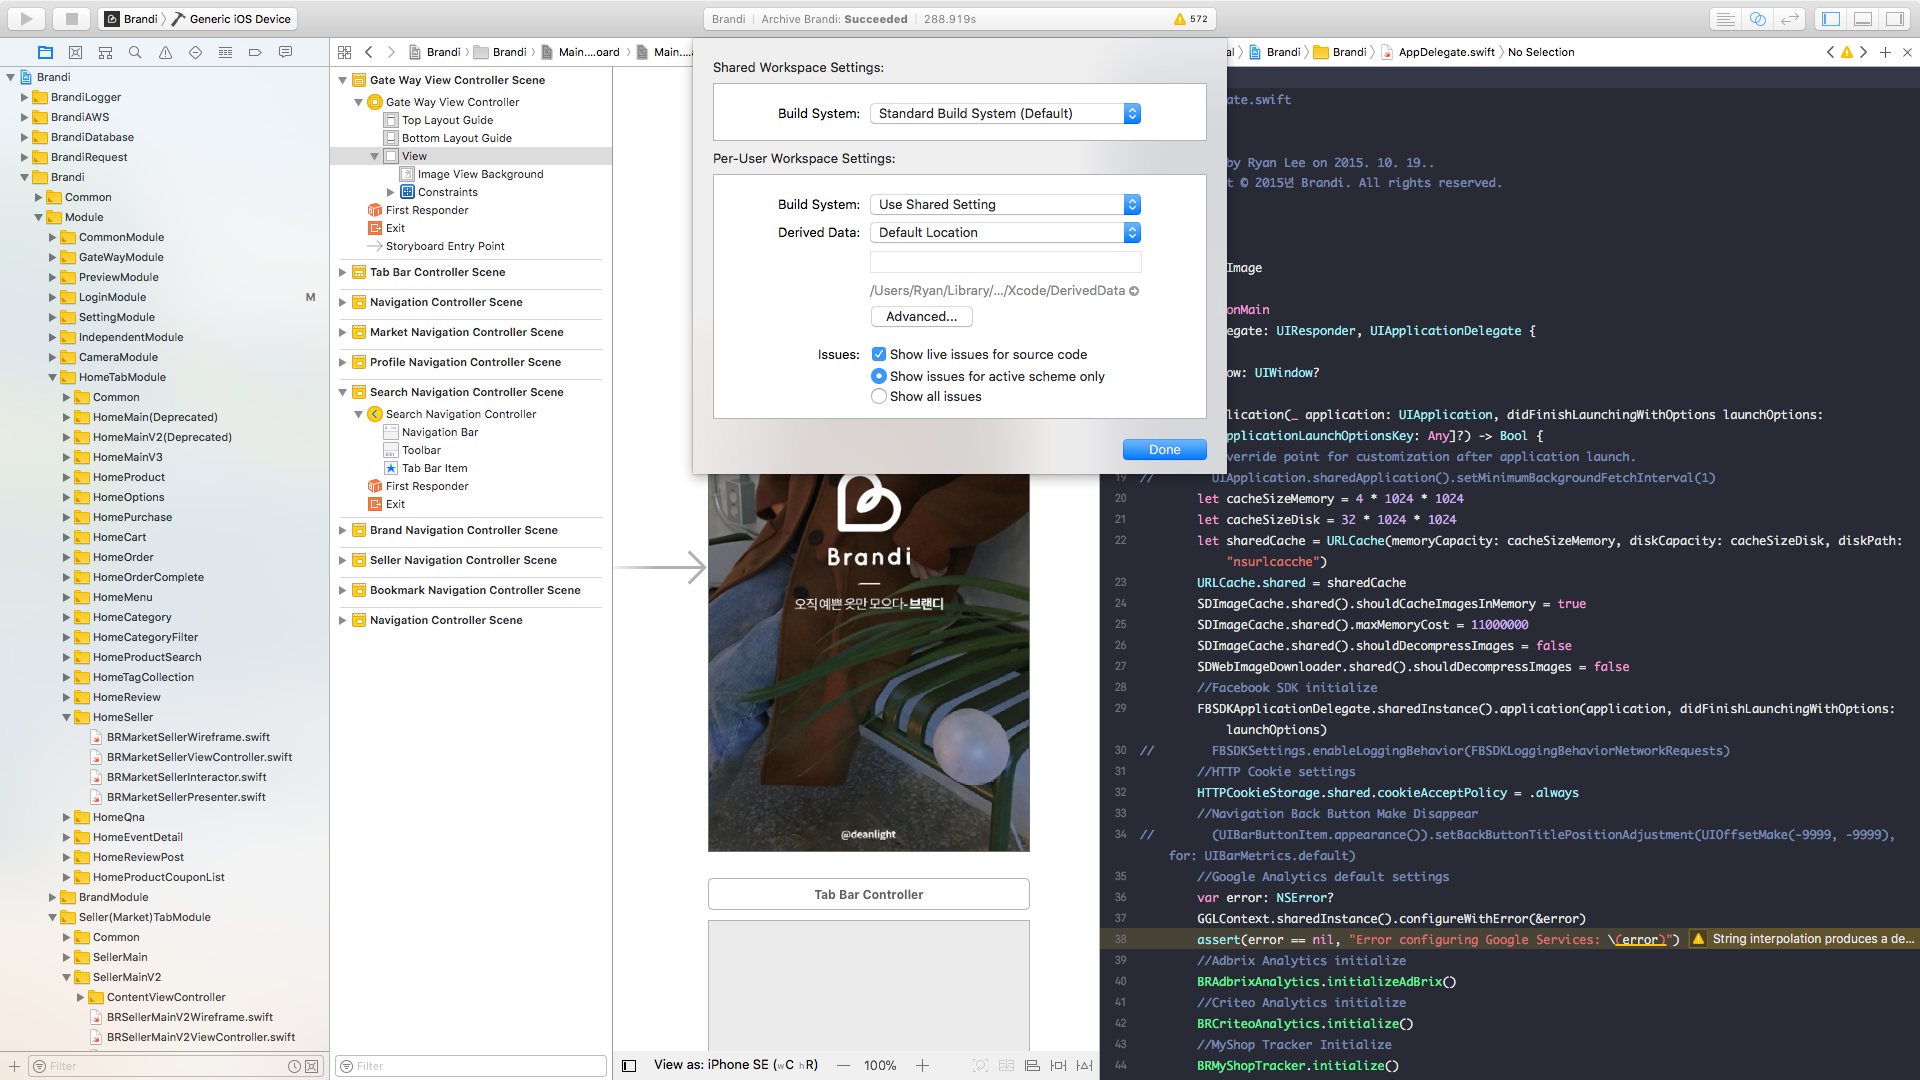Viewport: 1920px width, 1080px height.
Task: Click the 572 warnings indicator in activity bar
Action: pos(1191,18)
